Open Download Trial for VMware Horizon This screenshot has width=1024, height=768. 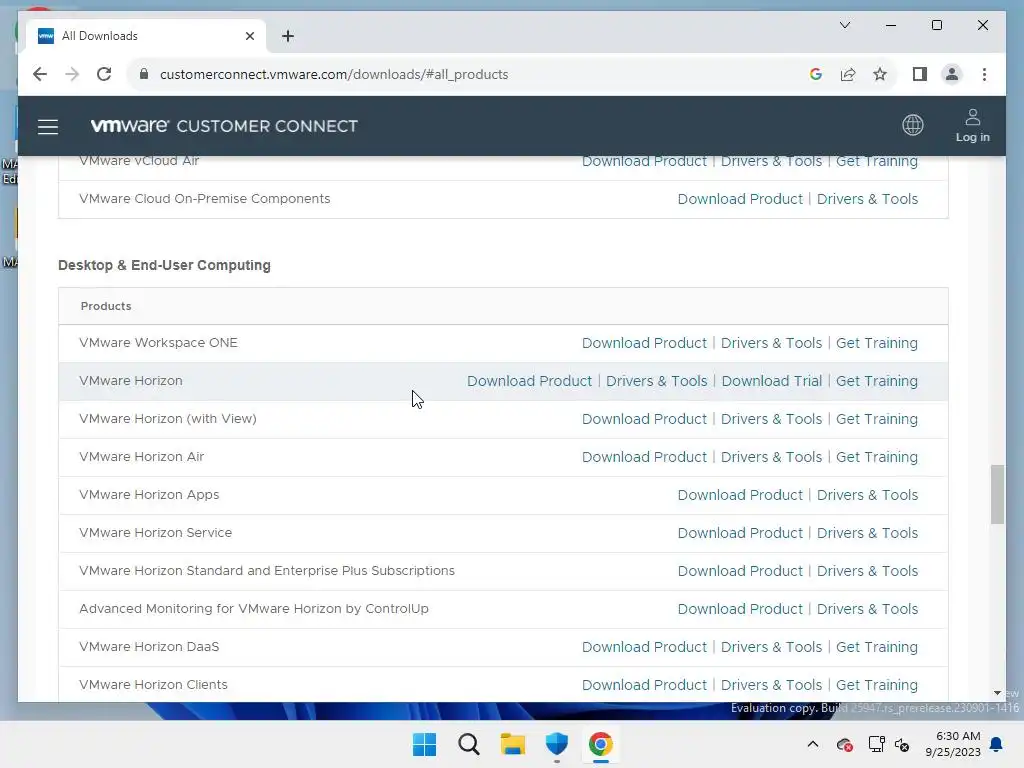[x=771, y=381]
